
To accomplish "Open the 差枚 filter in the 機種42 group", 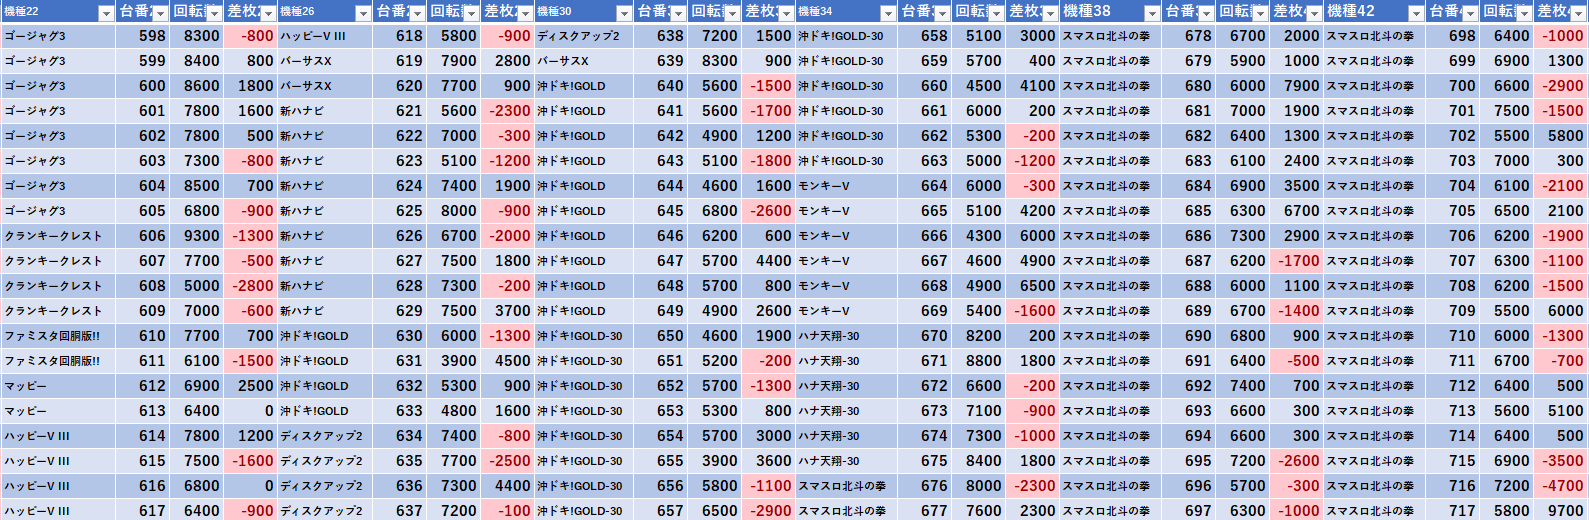I will [x=1578, y=13].
